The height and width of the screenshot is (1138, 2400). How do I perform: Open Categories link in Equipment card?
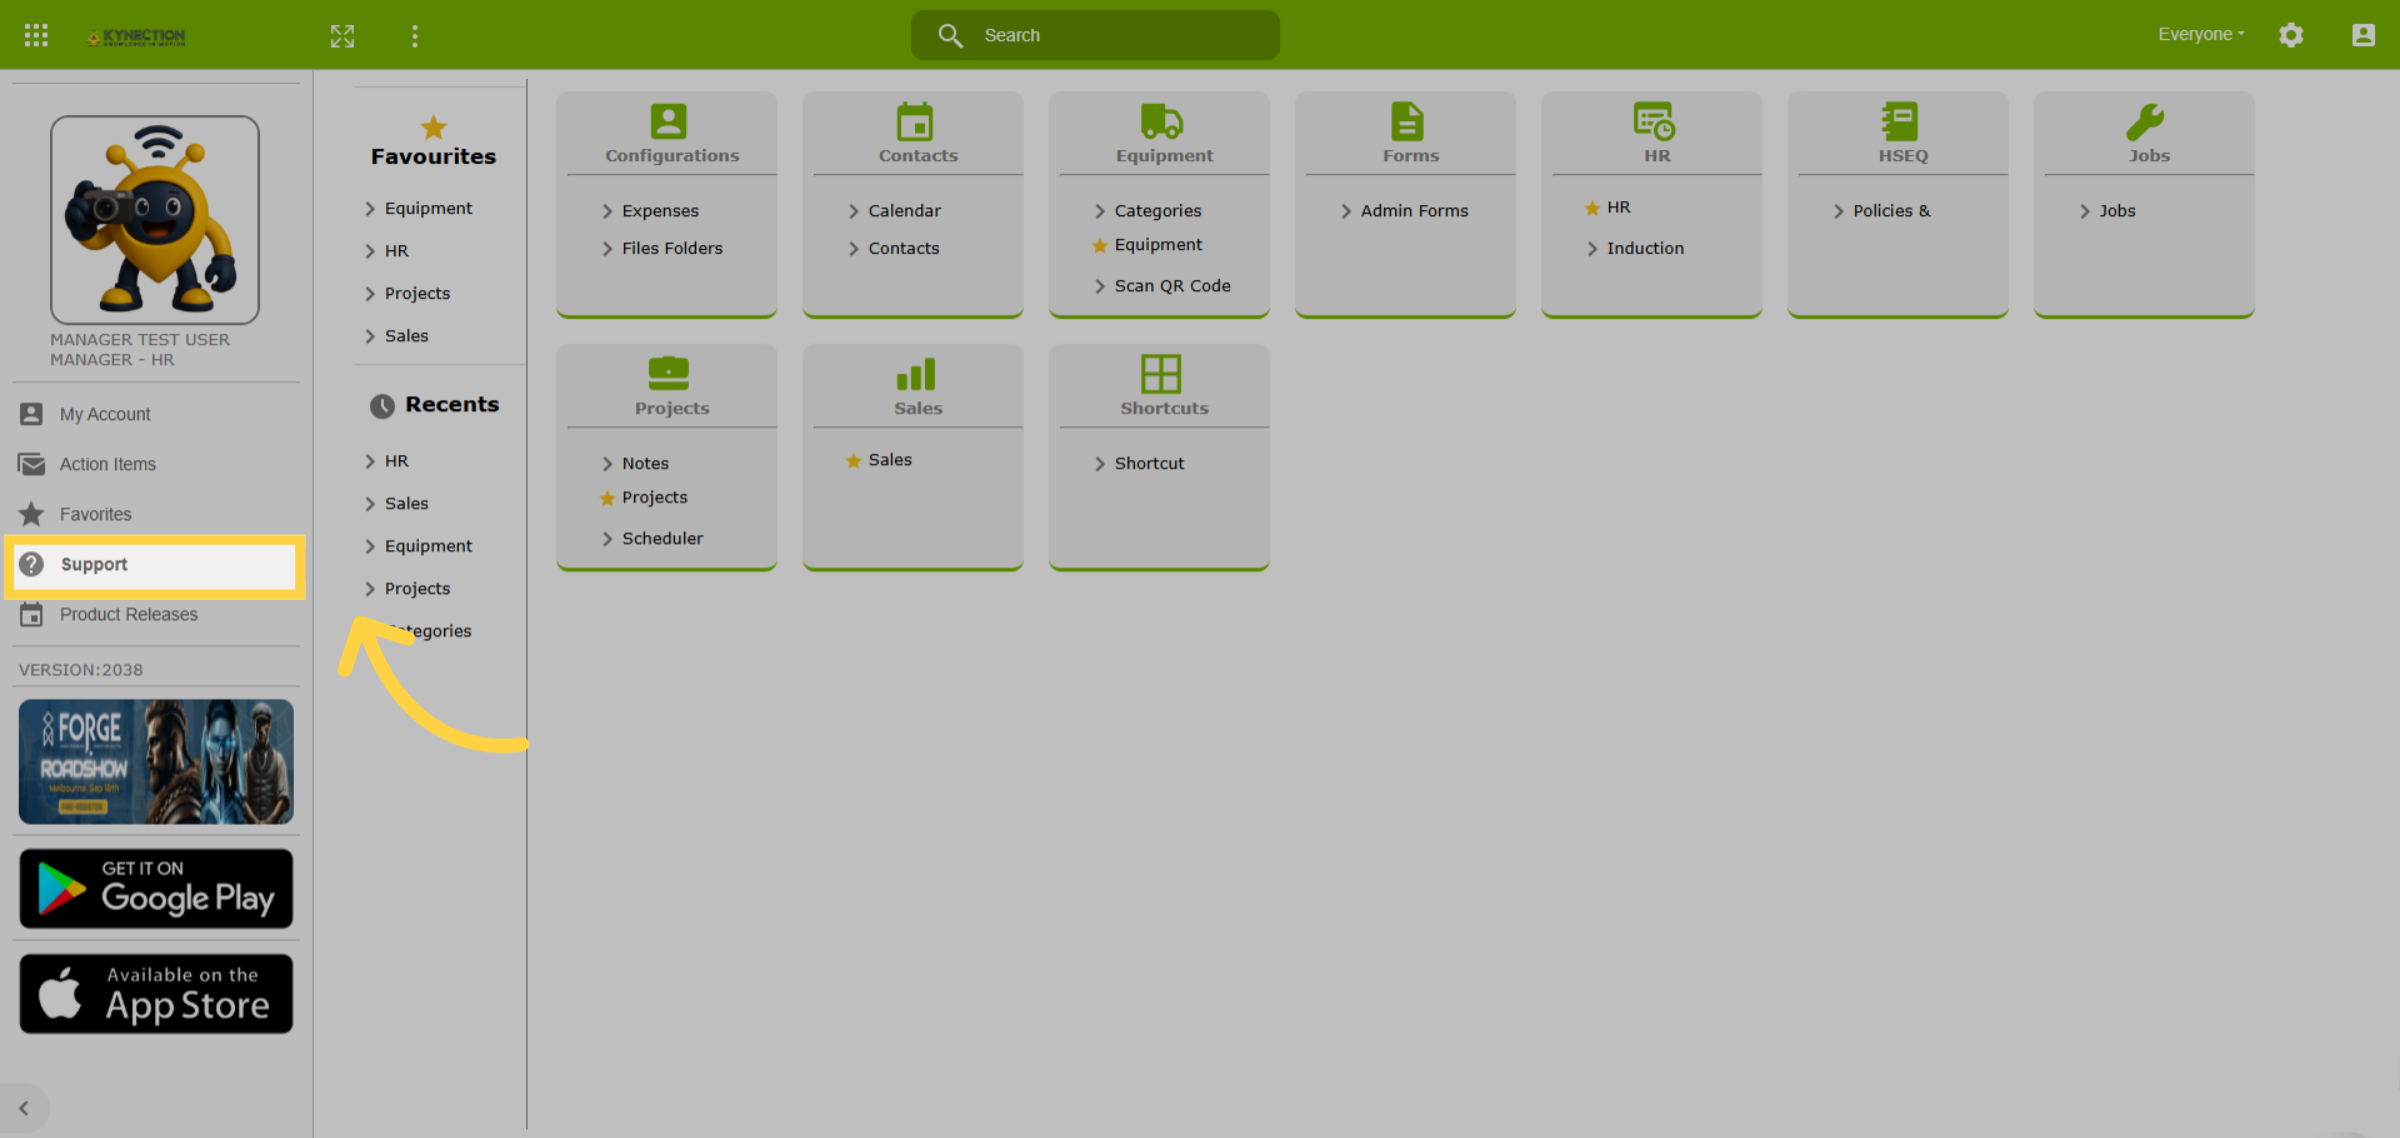(x=1158, y=211)
